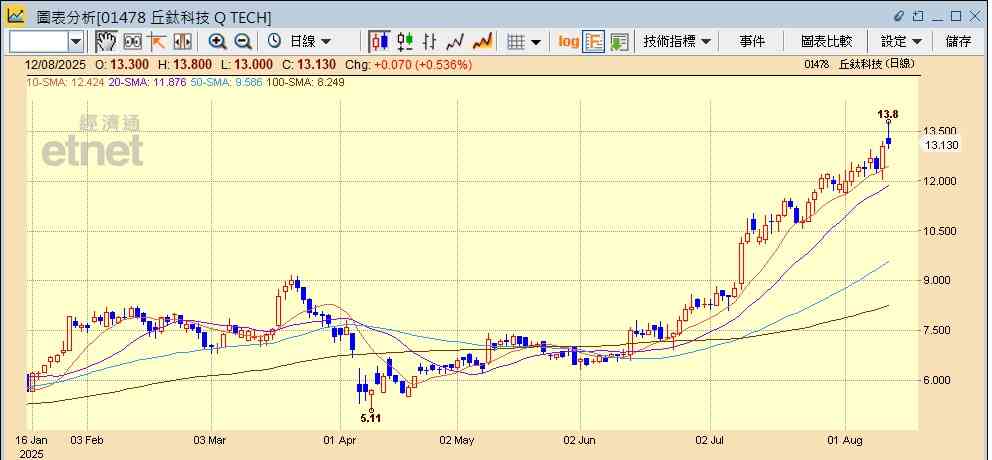Click the 事件 button
This screenshot has height=460, width=992.
click(752, 42)
